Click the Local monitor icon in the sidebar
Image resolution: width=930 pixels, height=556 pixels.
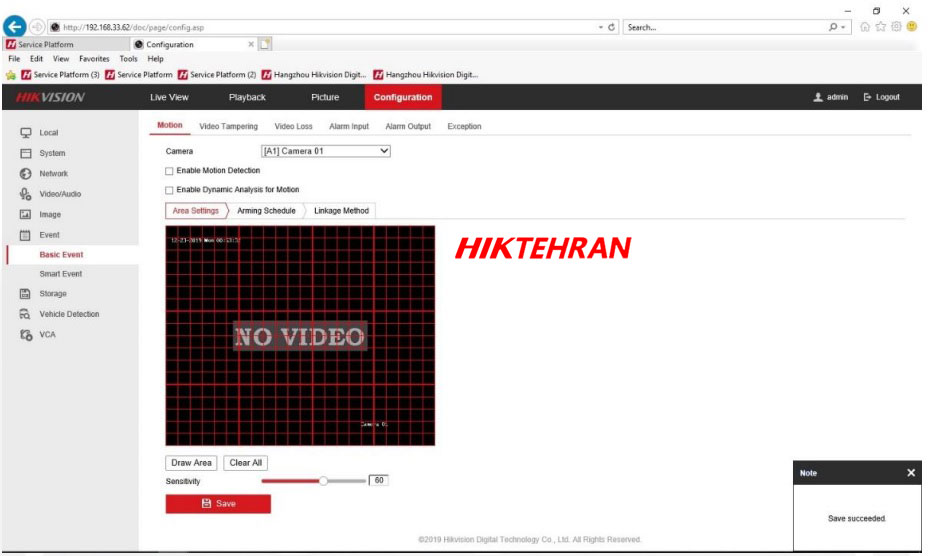point(26,133)
